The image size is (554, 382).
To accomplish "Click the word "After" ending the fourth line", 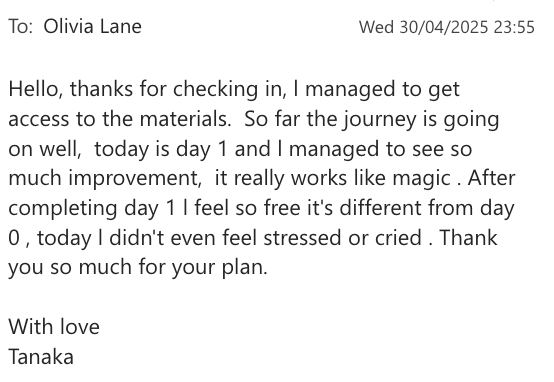I will tap(491, 178).
